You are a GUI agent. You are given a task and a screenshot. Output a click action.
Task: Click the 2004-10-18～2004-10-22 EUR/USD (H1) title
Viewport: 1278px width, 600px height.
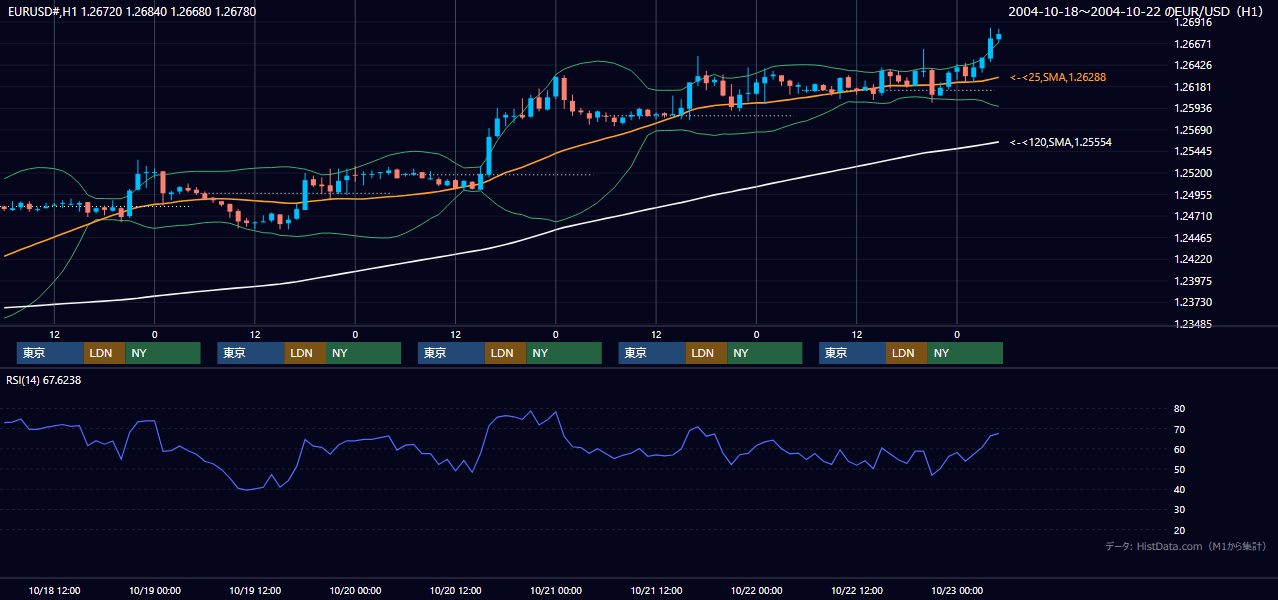pos(1137,11)
